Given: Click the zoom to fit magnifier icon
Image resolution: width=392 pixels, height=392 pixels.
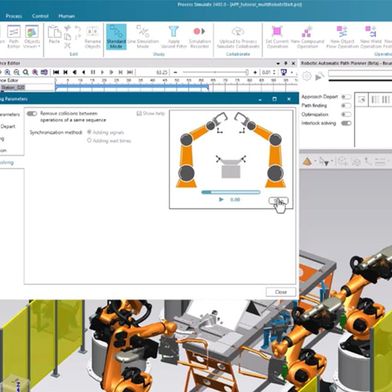Looking at the screenshot, I should [x=26, y=72].
